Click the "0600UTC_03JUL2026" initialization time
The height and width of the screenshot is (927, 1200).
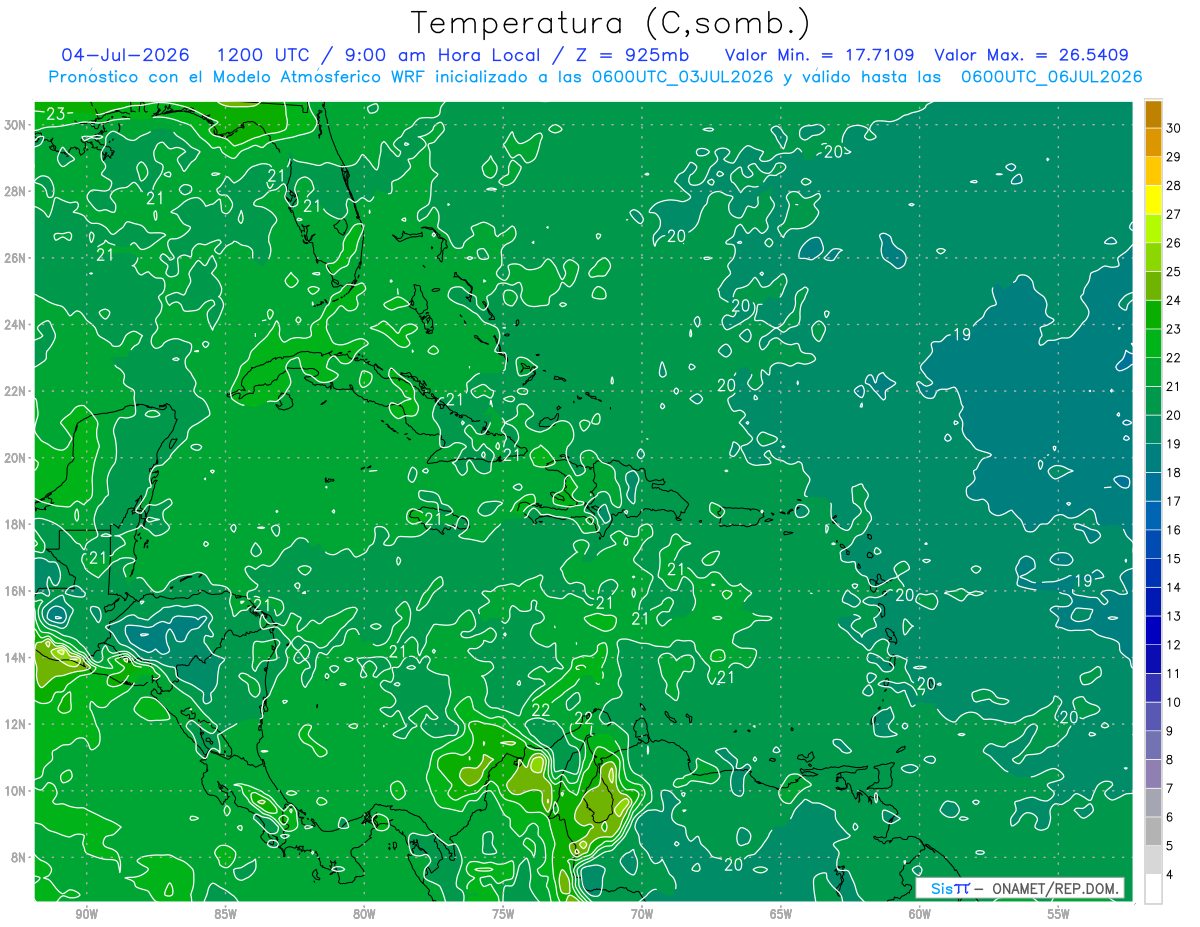tap(682, 76)
